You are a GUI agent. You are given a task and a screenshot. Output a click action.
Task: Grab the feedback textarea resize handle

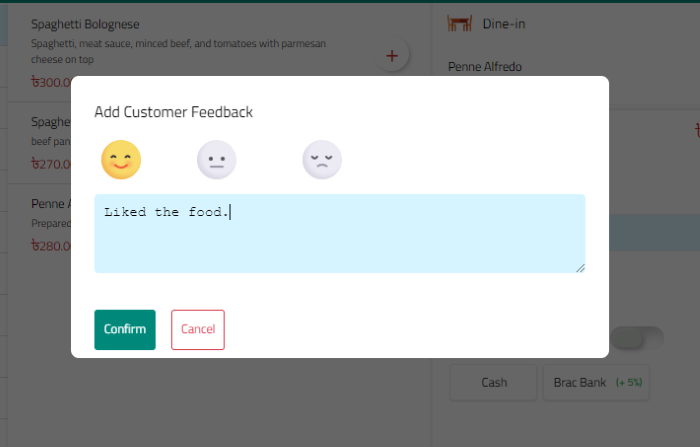pos(579,267)
